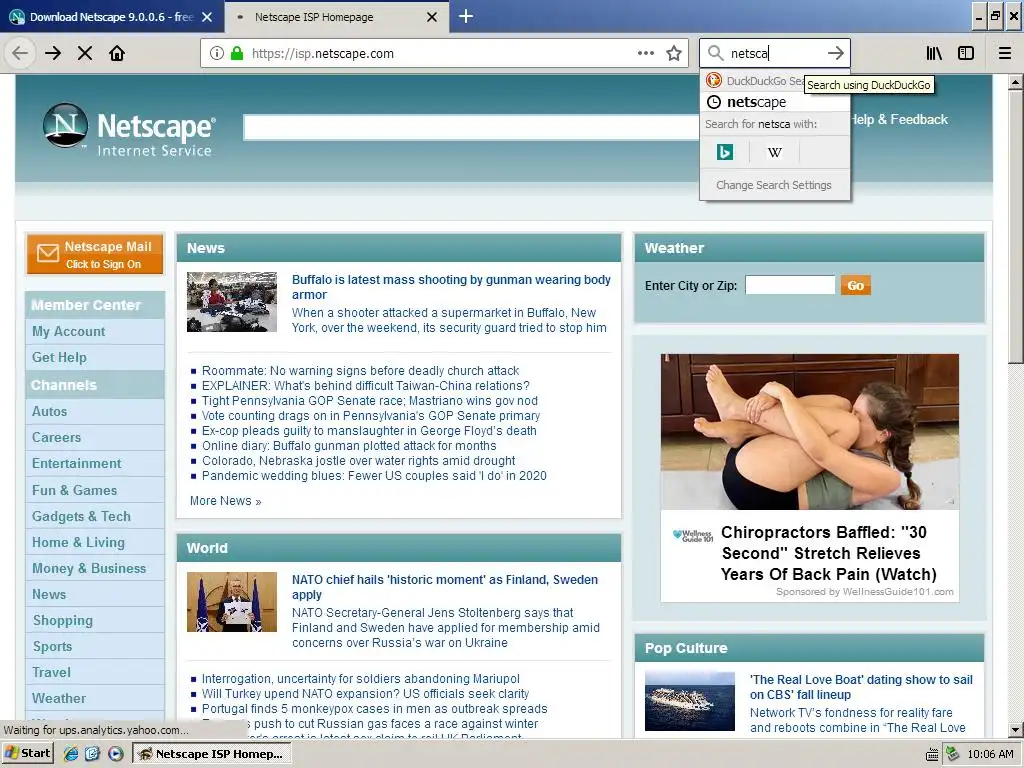
Task: Open 'Roommate: No warning signs' story
Action: coord(360,371)
